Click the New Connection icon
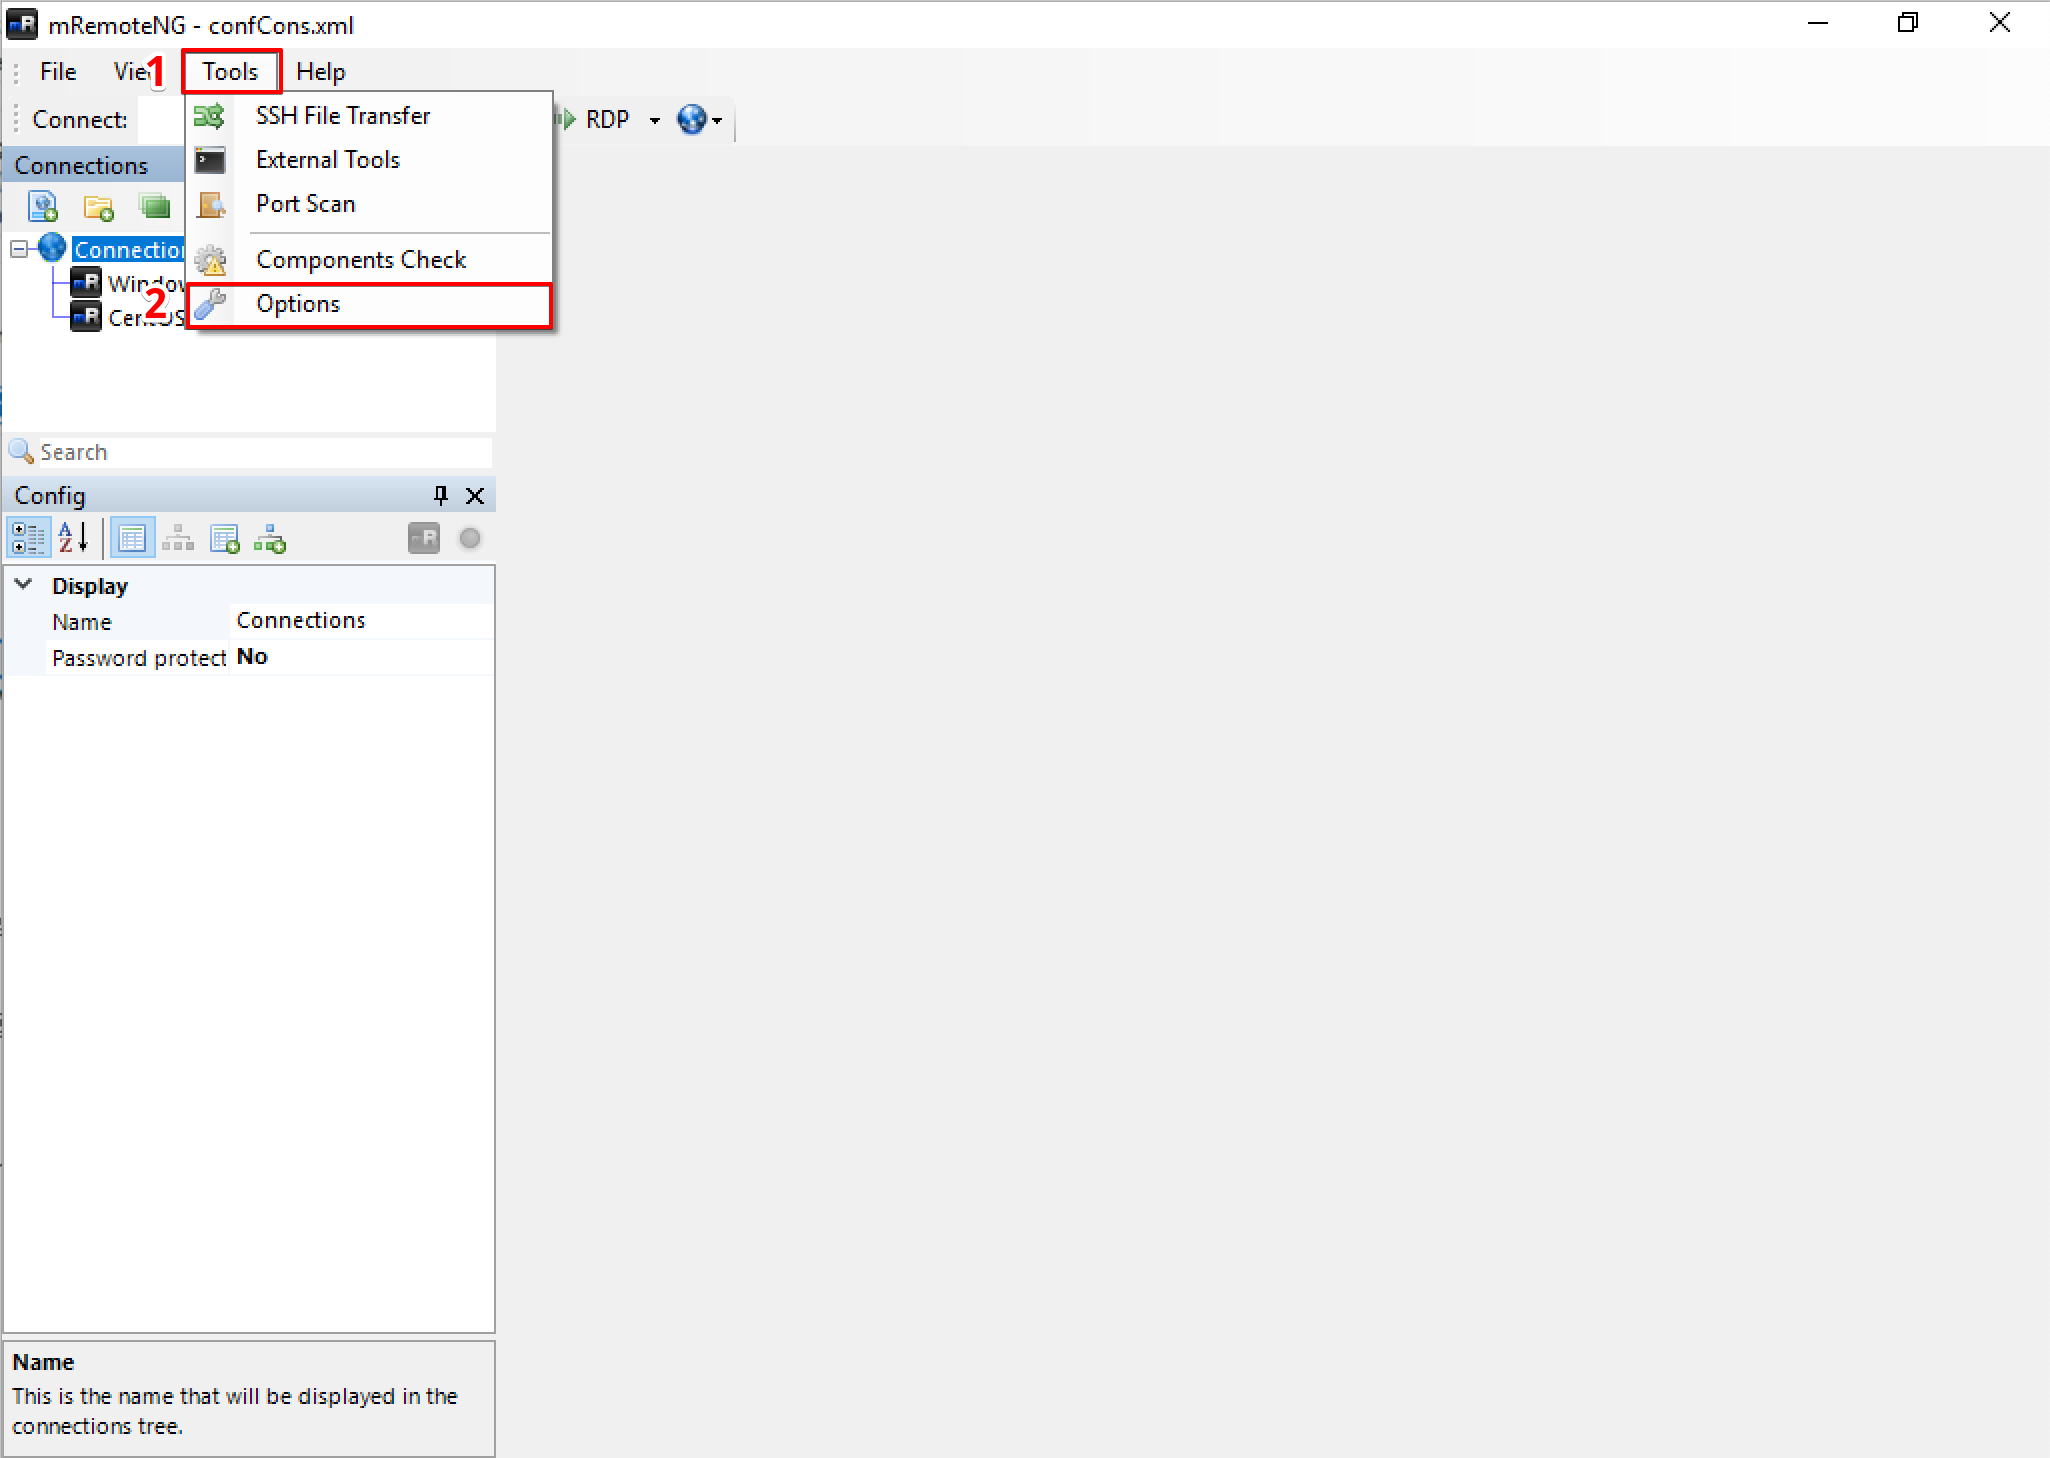Screen dimensions: 2050x1458 tap(43, 207)
